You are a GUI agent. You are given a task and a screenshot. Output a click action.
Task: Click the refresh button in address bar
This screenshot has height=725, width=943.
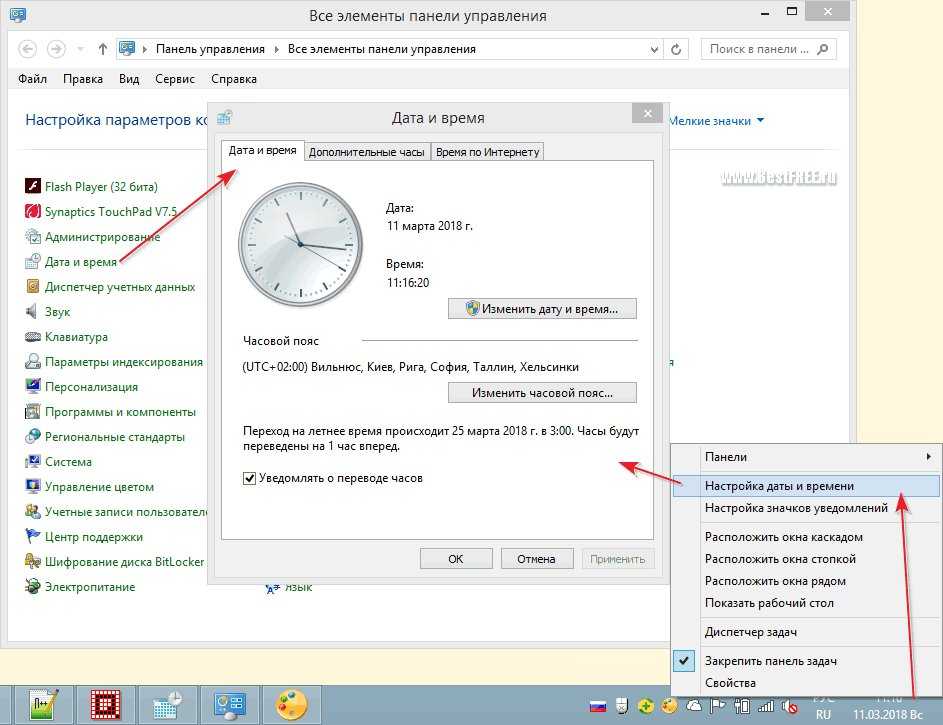click(x=676, y=49)
